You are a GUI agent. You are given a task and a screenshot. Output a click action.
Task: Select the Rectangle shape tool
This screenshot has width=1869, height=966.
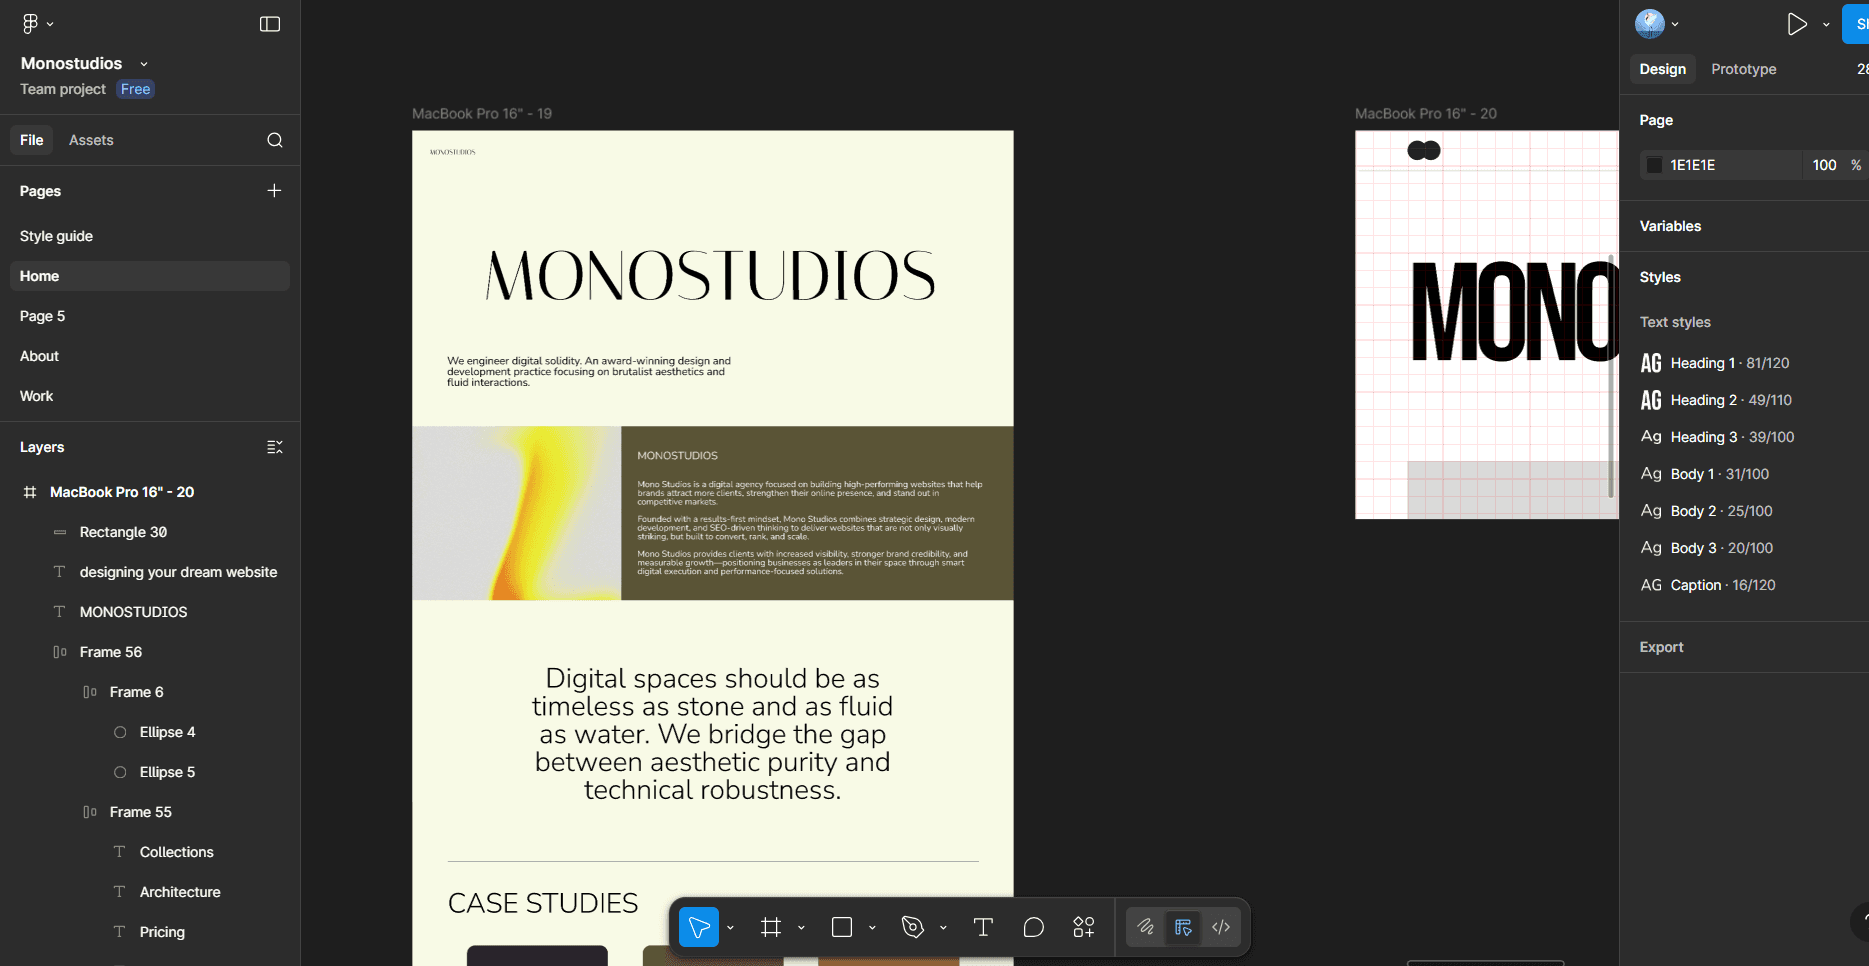[x=842, y=927]
